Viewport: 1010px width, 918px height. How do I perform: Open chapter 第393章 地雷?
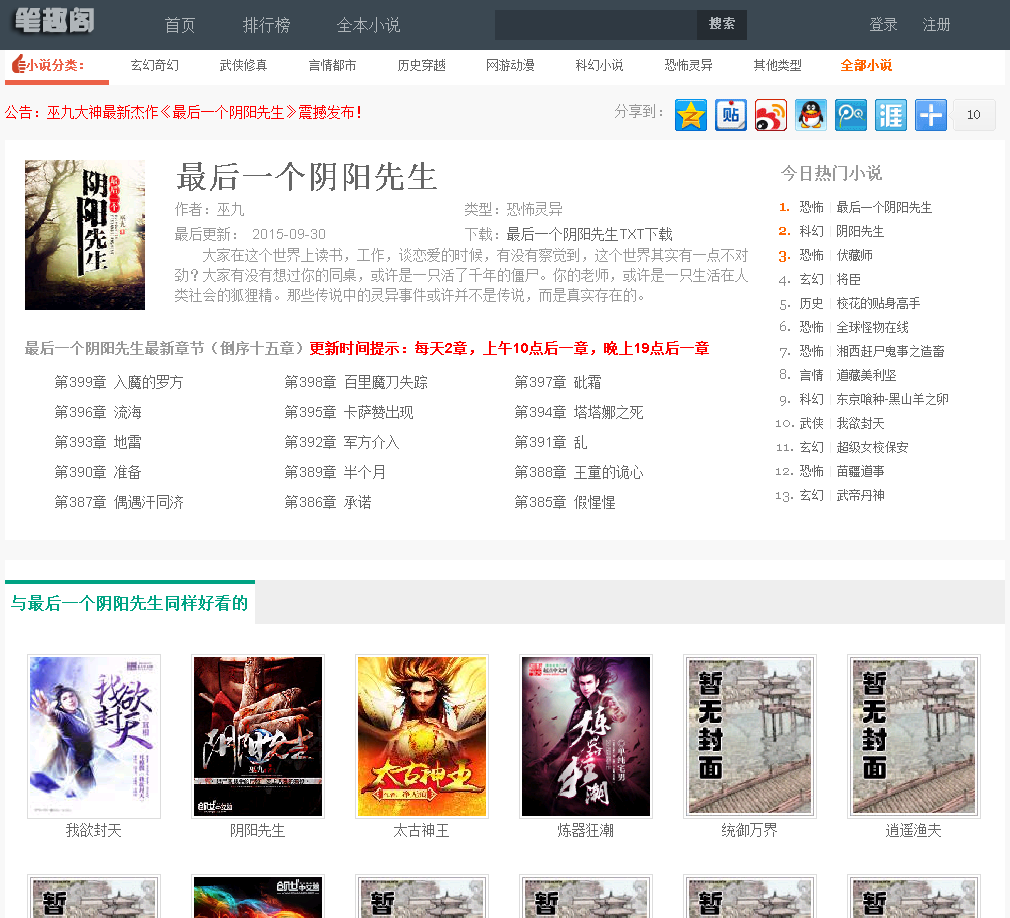pos(98,442)
